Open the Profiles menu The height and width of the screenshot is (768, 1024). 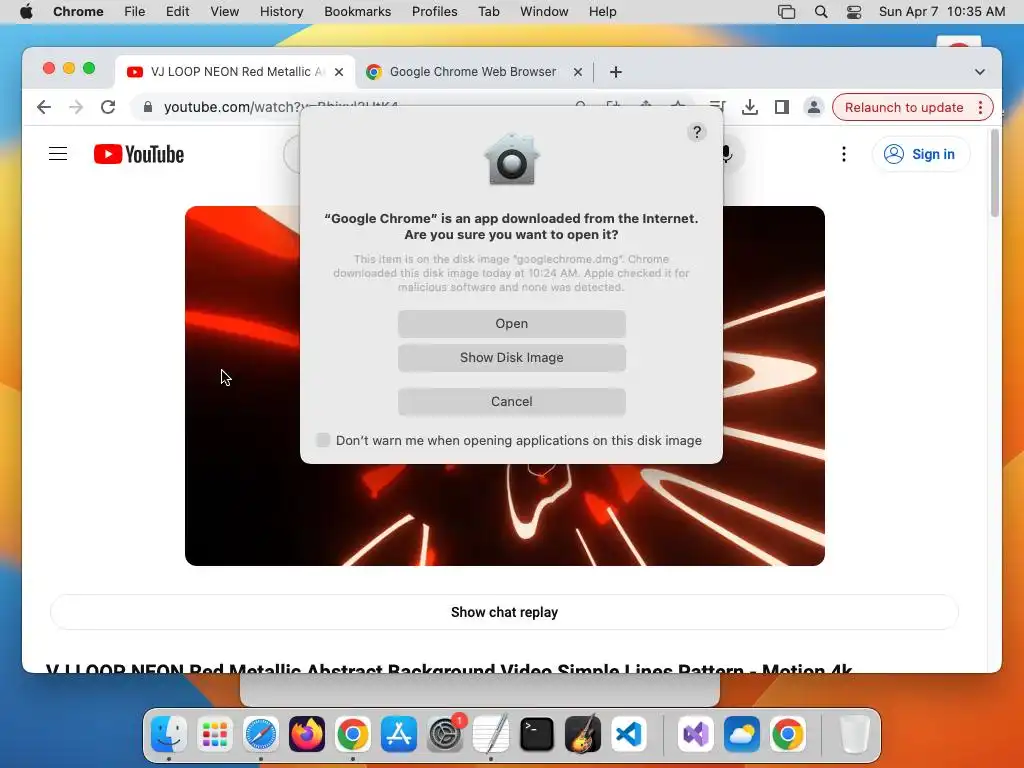434,12
